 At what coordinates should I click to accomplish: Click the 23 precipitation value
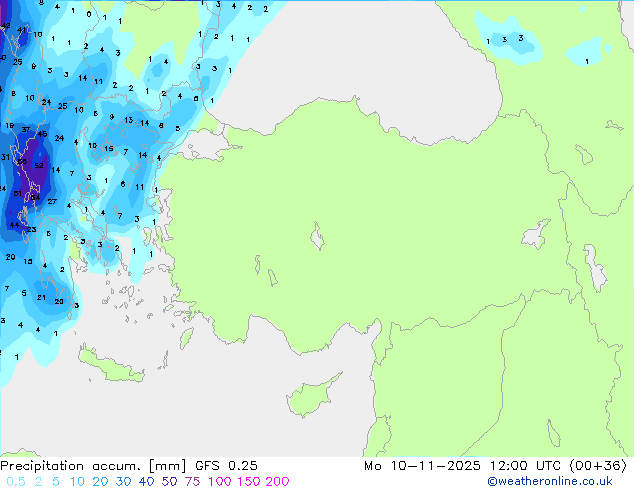(x=32, y=229)
